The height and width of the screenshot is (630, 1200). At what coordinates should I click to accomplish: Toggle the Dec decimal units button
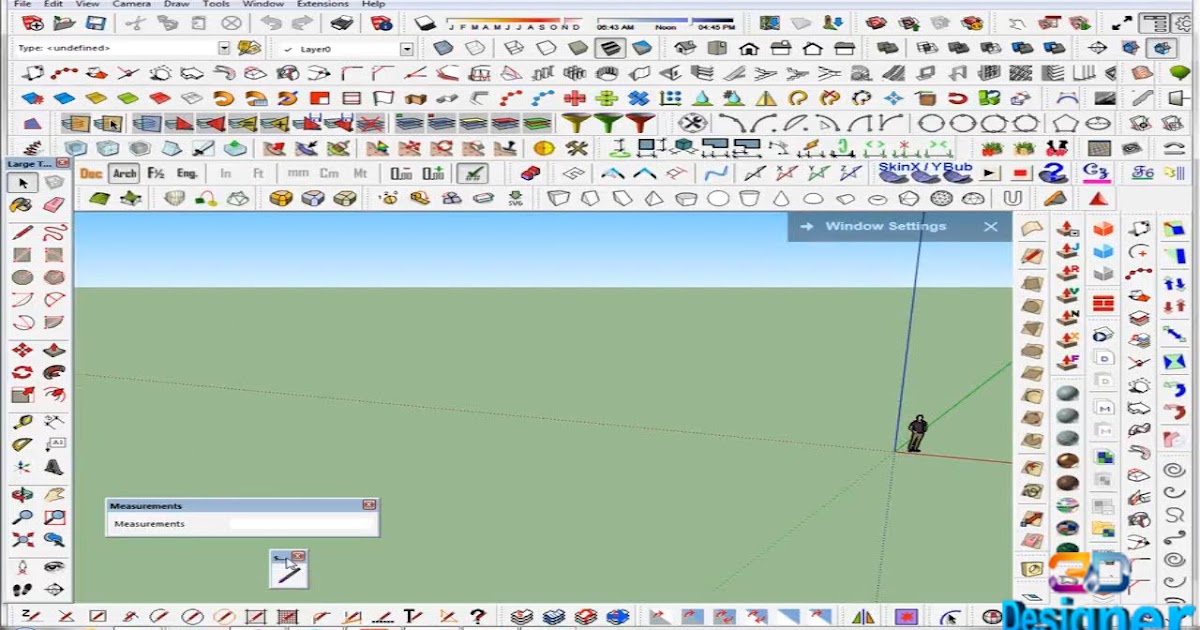coord(91,174)
